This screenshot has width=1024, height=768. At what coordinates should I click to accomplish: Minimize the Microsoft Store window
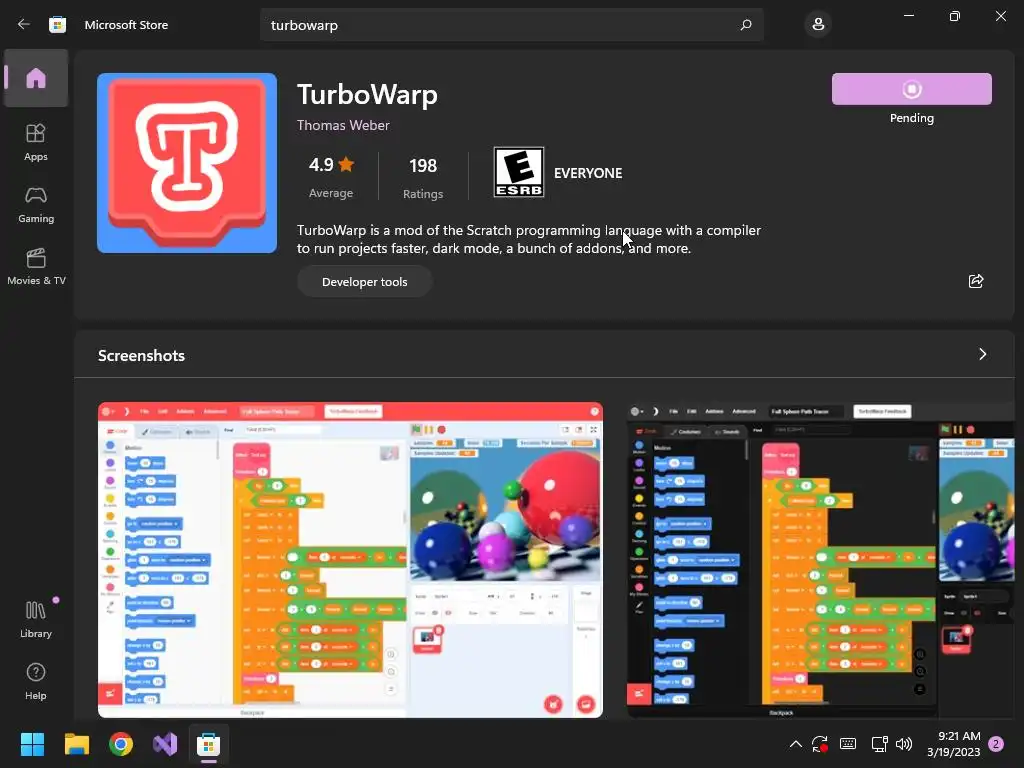[x=908, y=16]
